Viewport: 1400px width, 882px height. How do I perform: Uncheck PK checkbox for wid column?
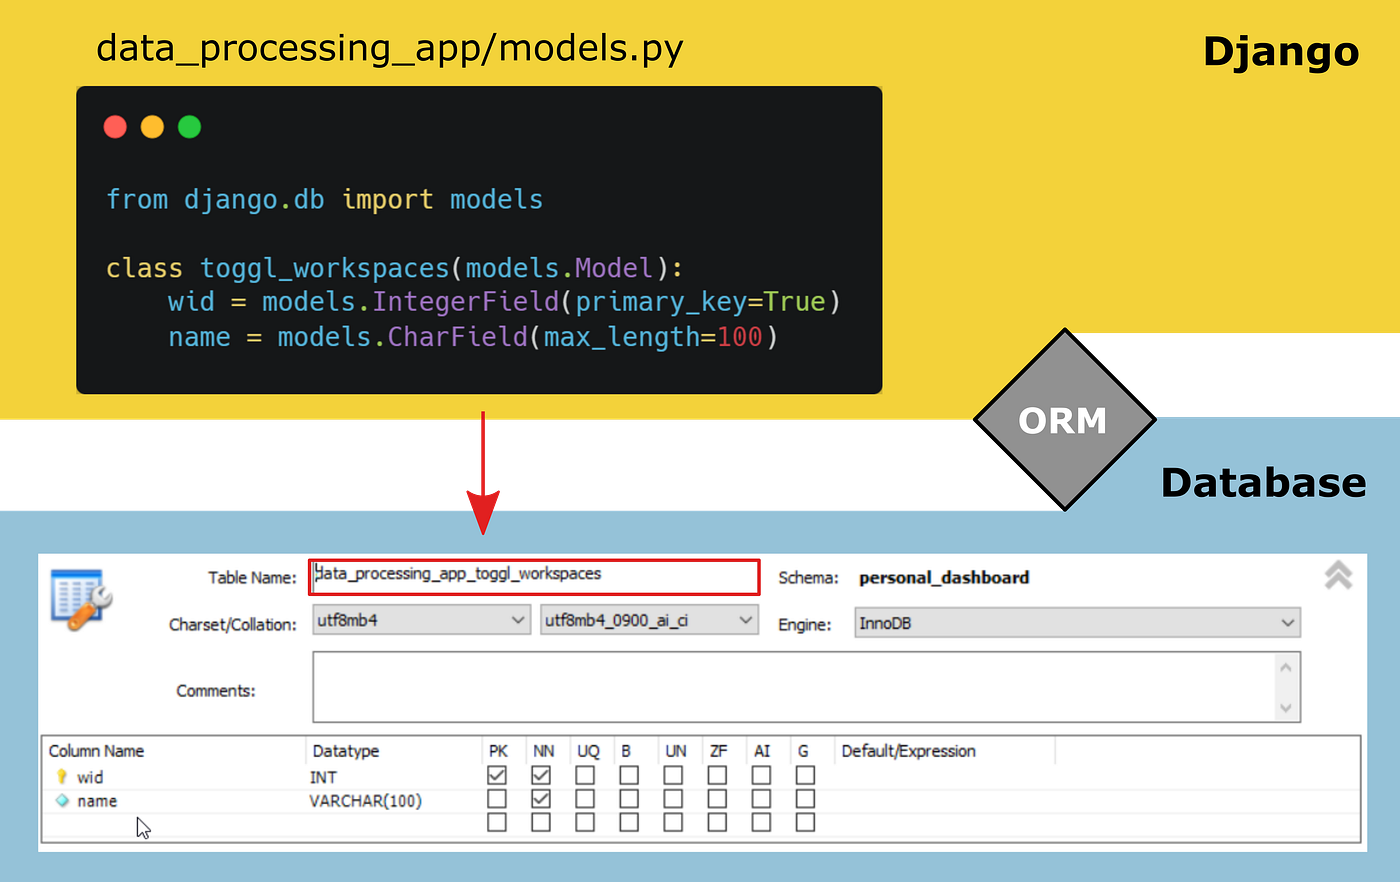[x=497, y=775]
